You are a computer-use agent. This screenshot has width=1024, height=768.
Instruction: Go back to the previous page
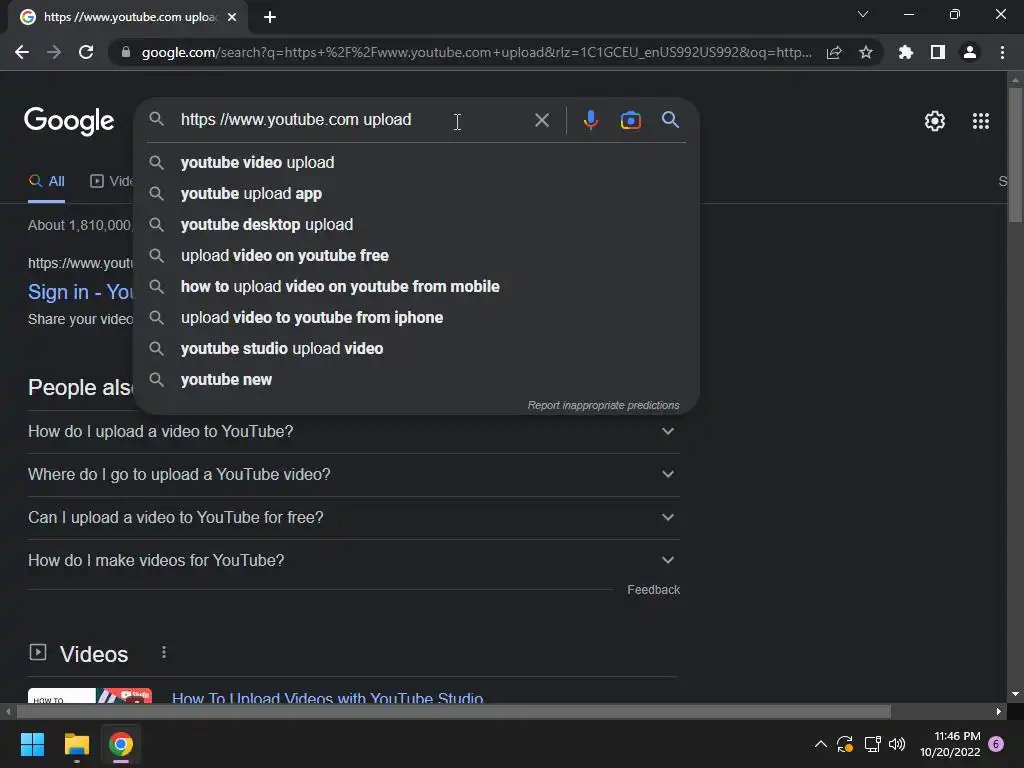point(22,52)
